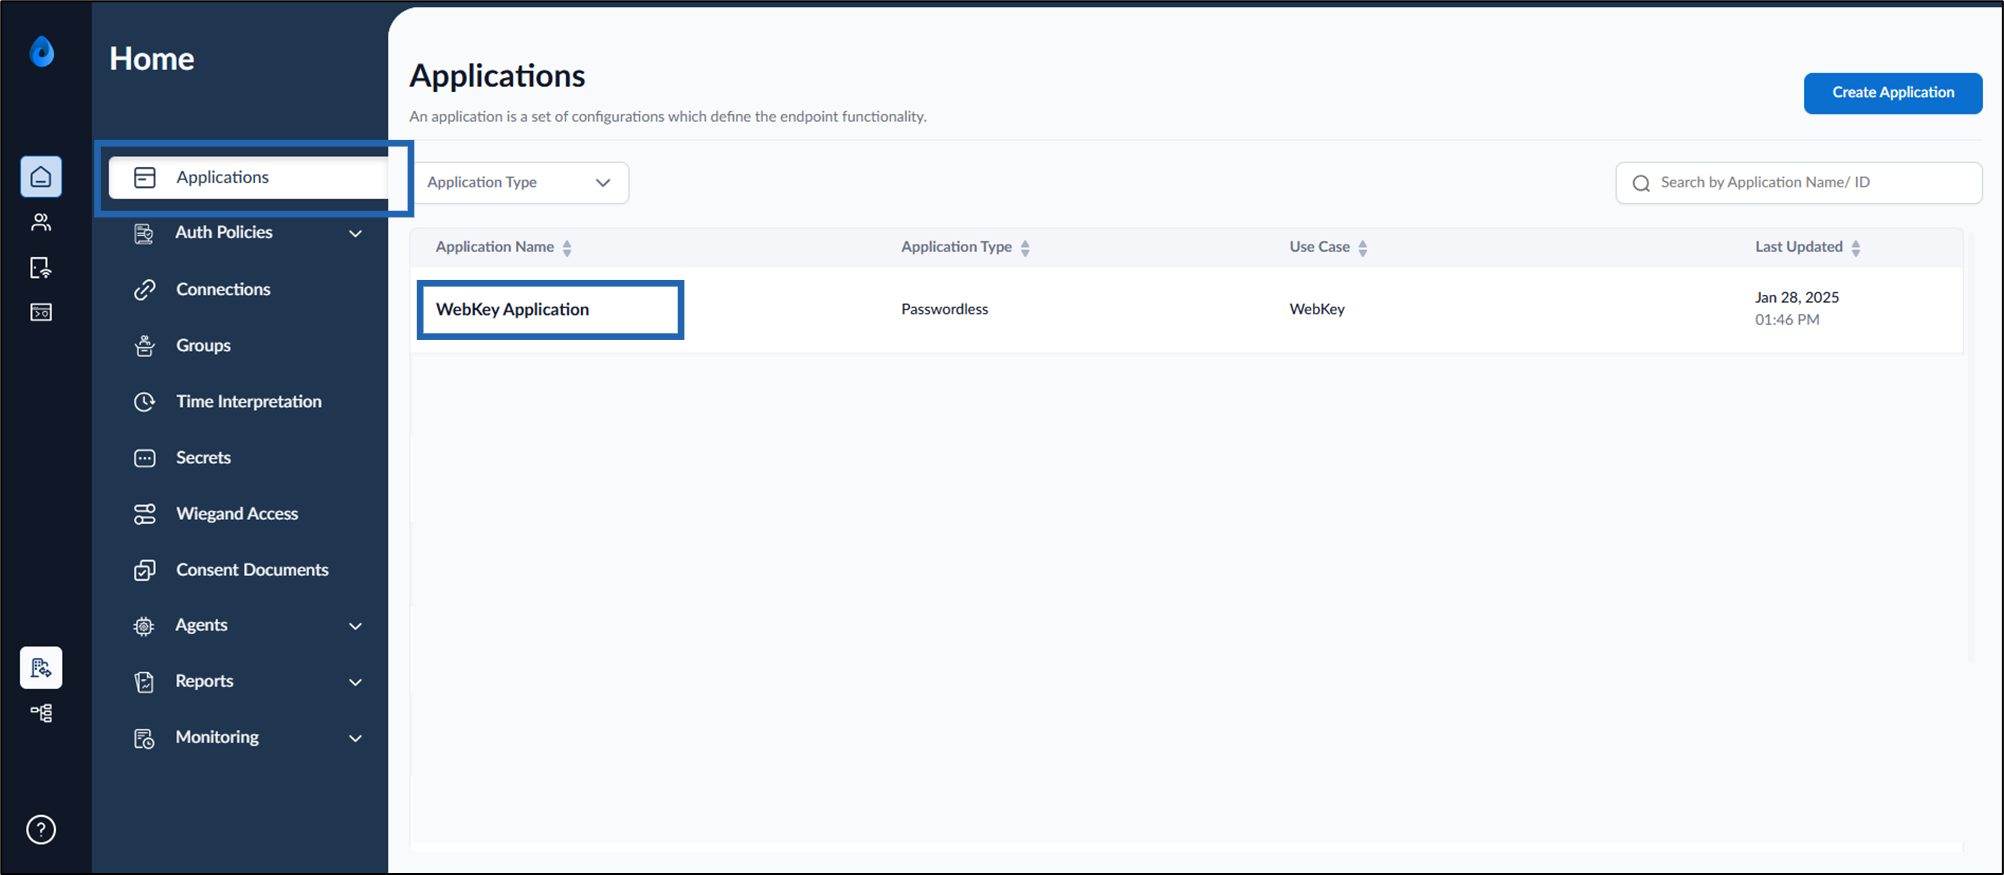Open the device wifi icon in rail
Viewport: 2004px width, 875px height.
pos(41,267)
